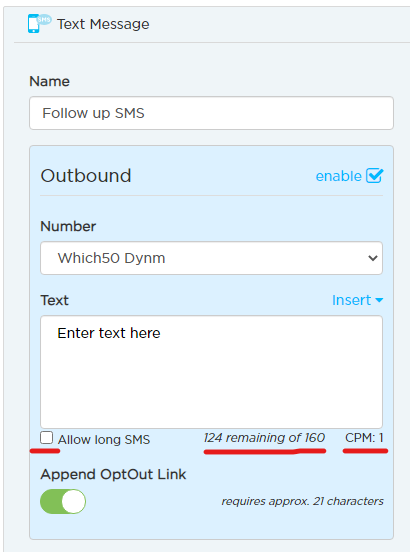The image size is (410, 552).
Task: Click the Allow long SMS label
Action: coord(104,440)
